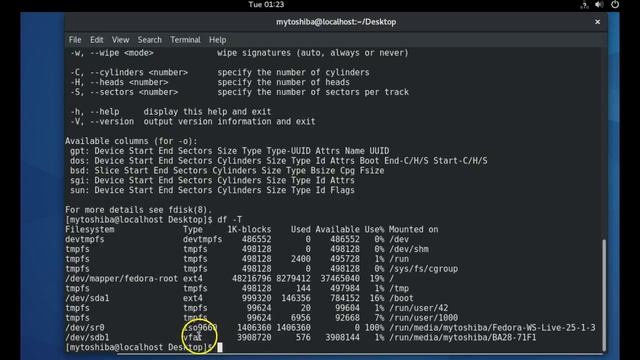Open the File menu
Image resolution: width=640 pixels, height=360 pixels.
(x=75, y=40)
